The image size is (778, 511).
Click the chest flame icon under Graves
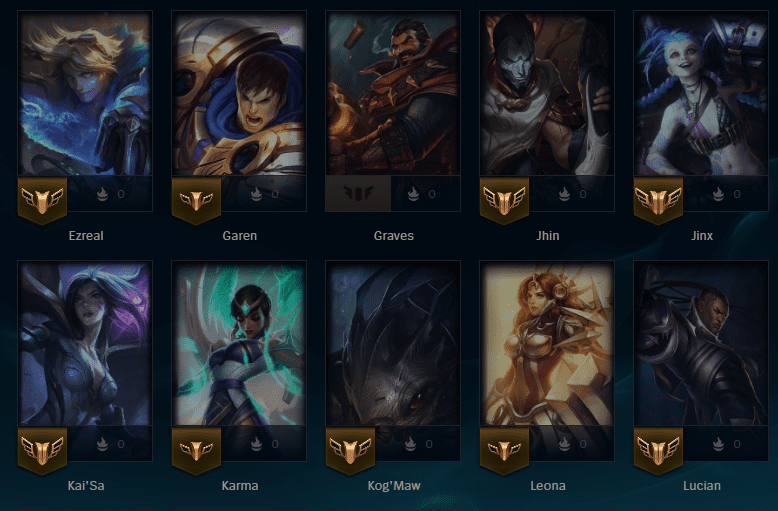(x=413, y=194)
